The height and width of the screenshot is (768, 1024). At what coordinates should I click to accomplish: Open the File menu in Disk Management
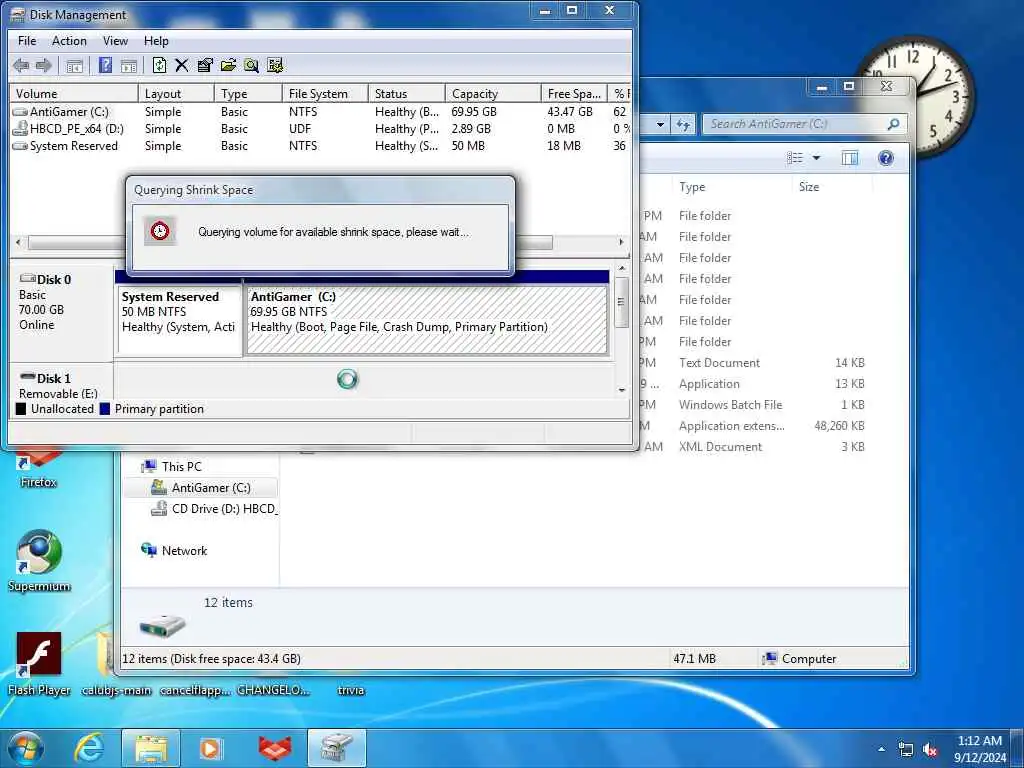27,40
